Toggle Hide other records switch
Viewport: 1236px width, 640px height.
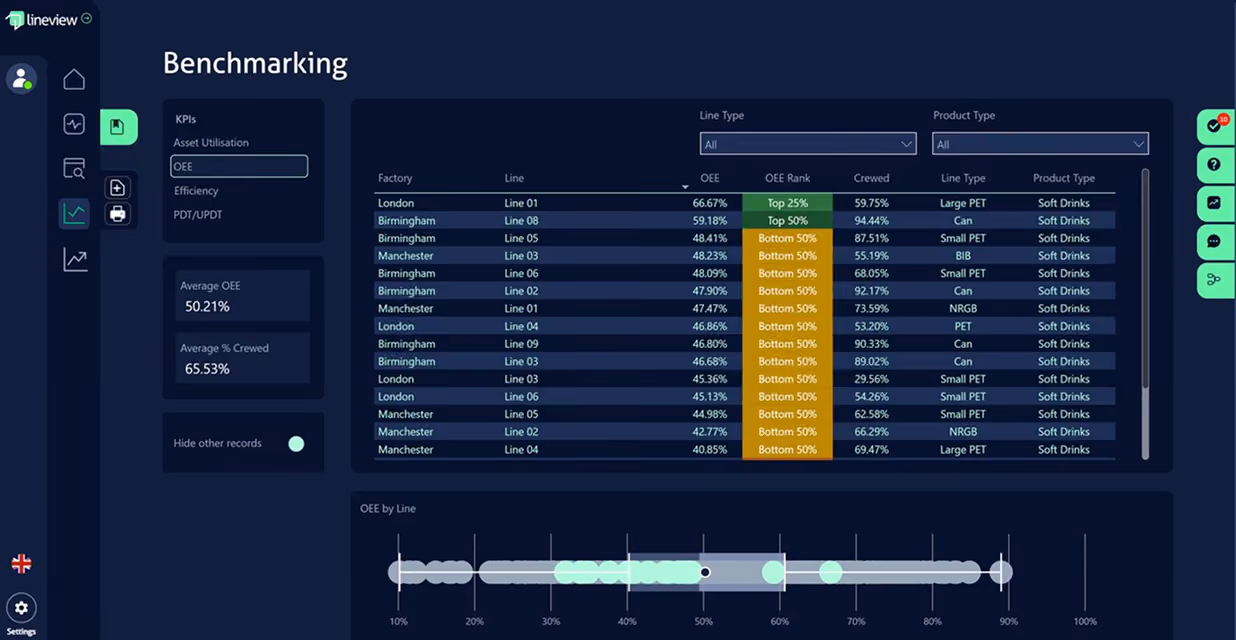click(x=296, y=444)
